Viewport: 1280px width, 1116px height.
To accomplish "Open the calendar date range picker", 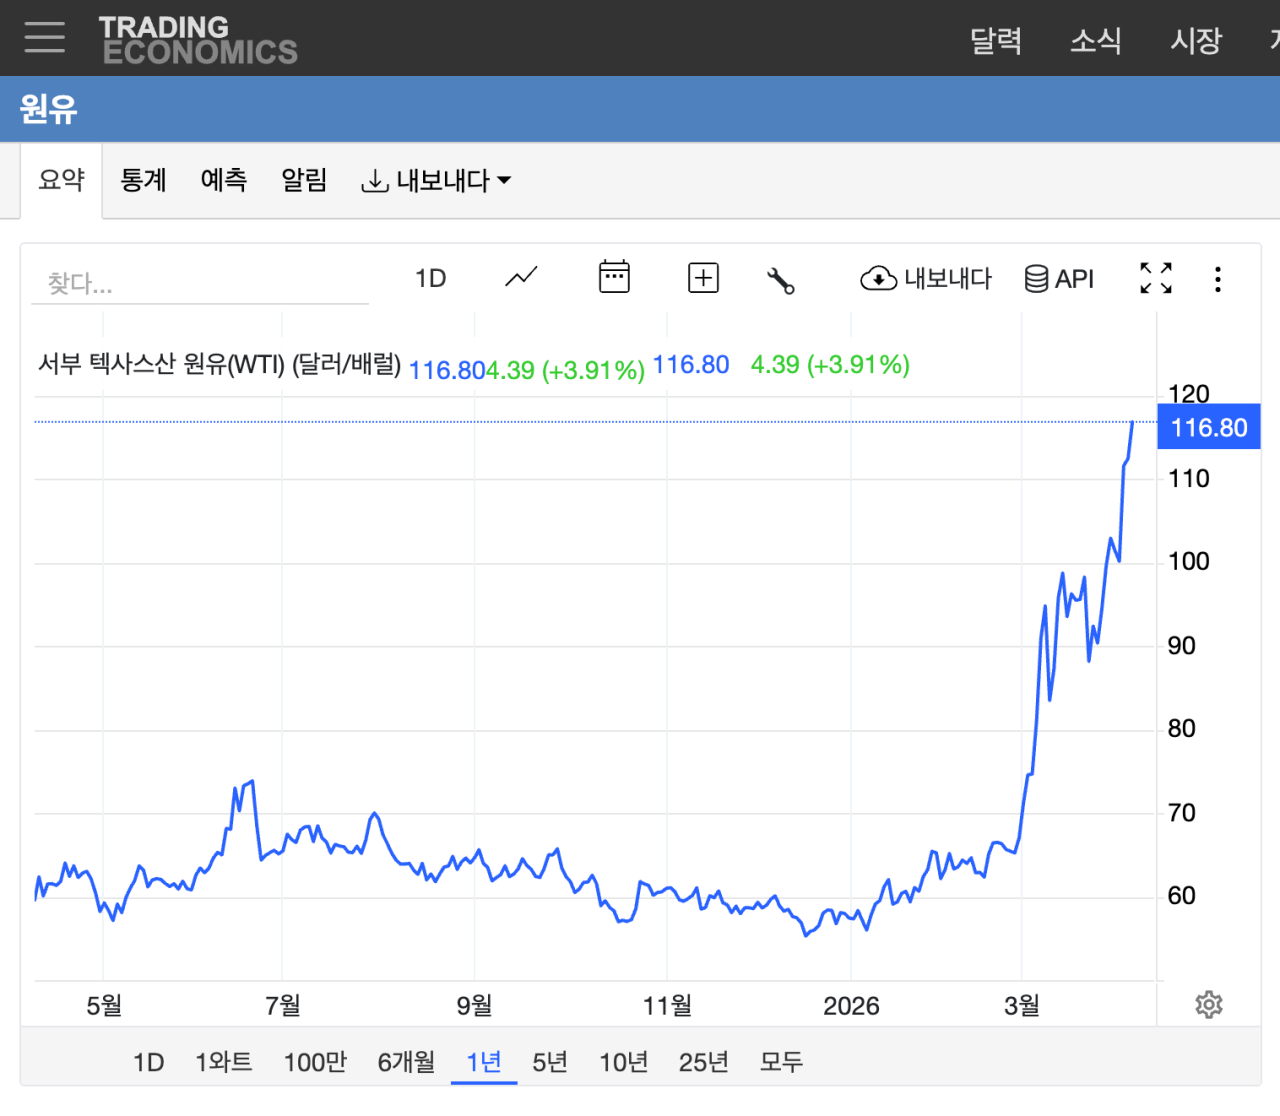I will 614,277.
